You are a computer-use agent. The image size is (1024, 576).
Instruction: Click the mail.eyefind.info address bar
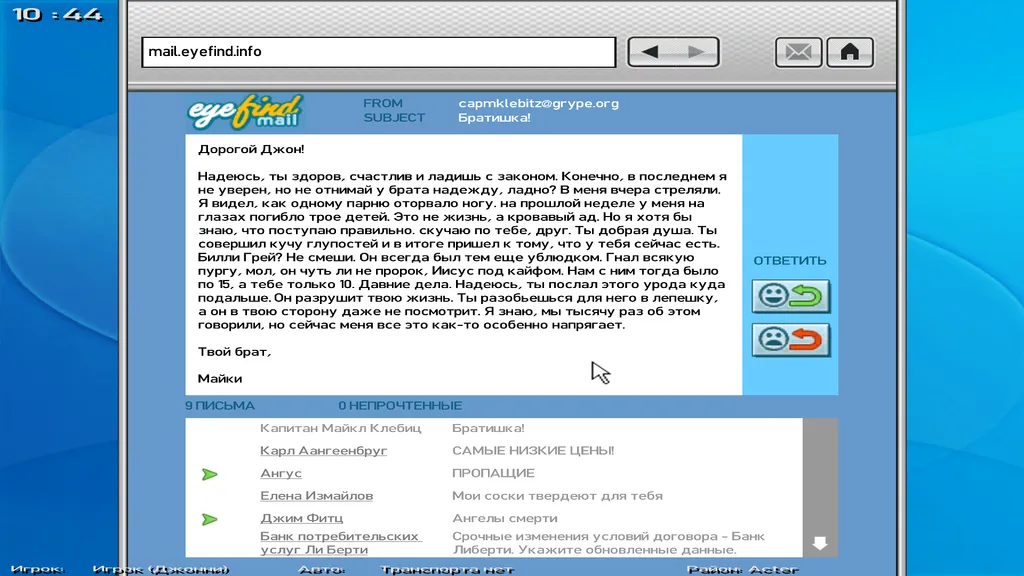pyautogui.click(x=379, y=52)
